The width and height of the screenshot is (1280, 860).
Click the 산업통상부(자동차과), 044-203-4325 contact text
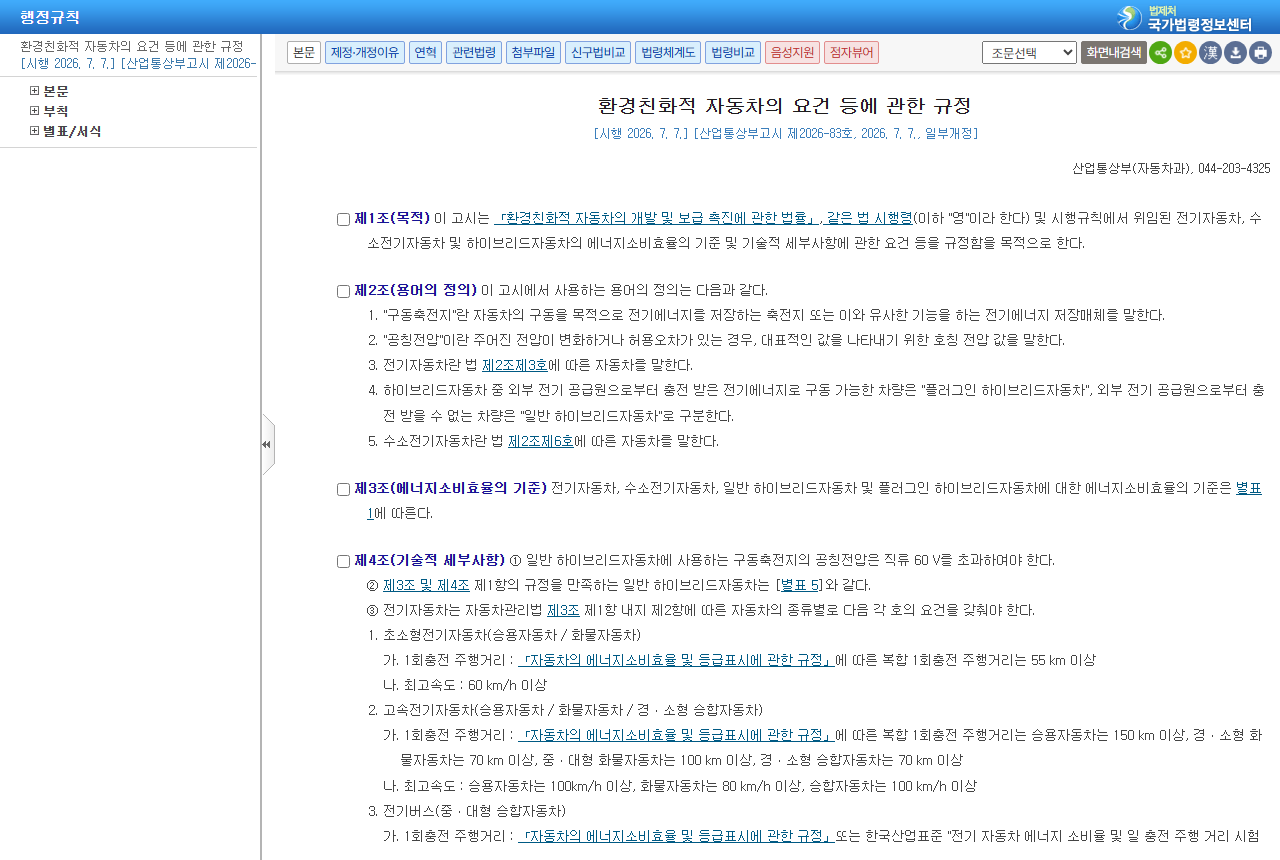pyautogui.click(x=1171, y=169)
